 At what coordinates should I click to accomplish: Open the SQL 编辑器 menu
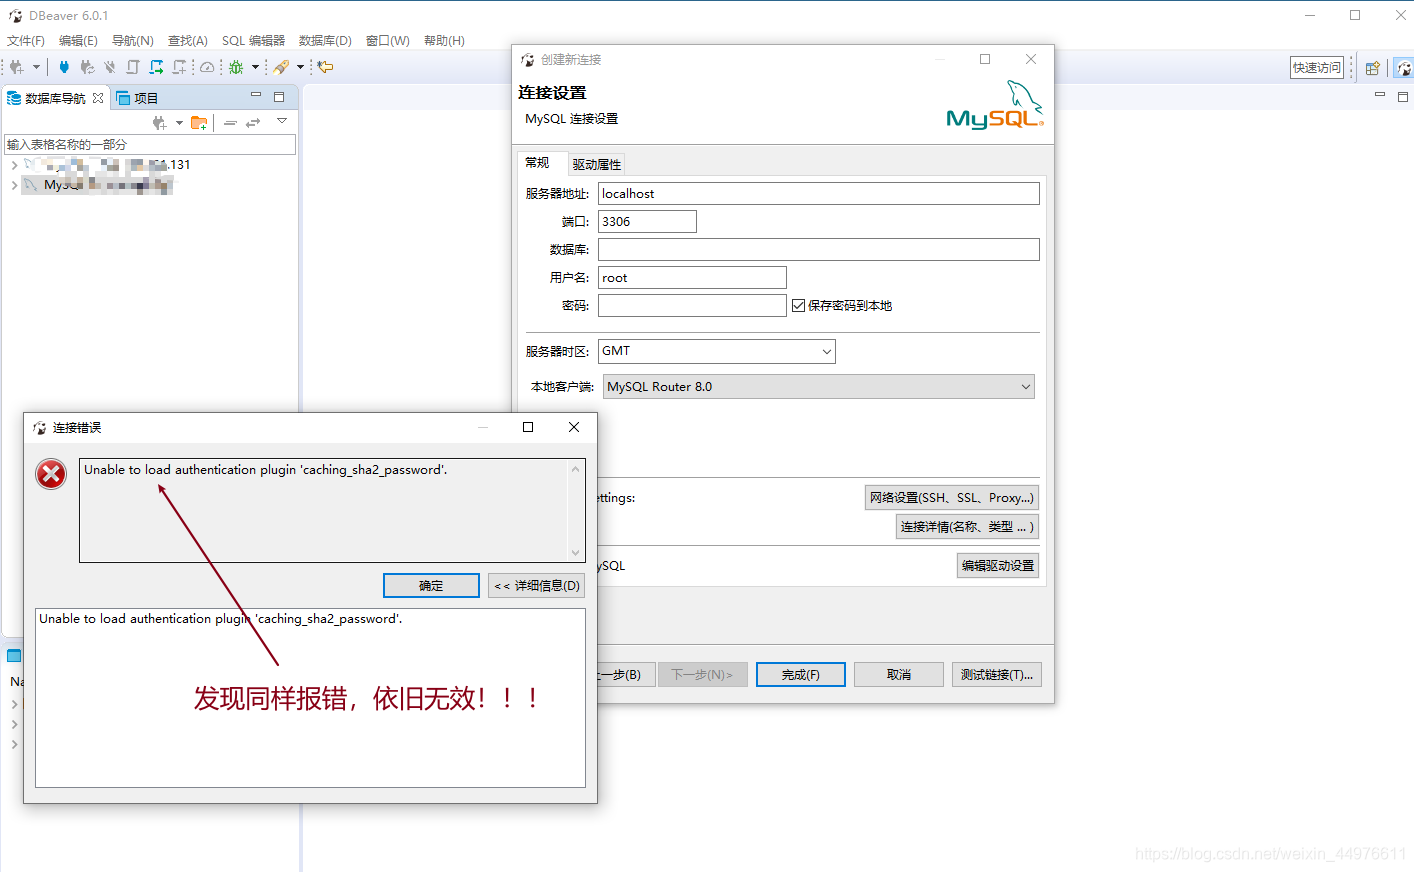tap(253, 41)
